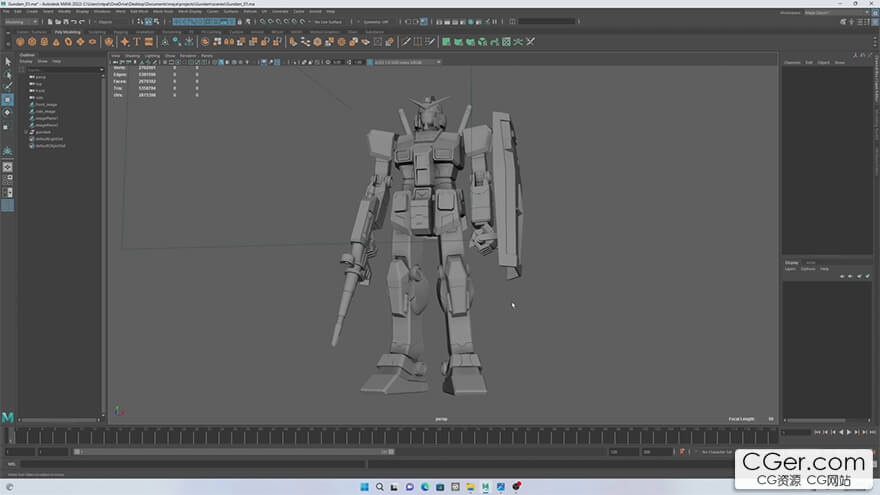
Task: Open the Modeling menu set dropdown
Action: click(21, 22)
